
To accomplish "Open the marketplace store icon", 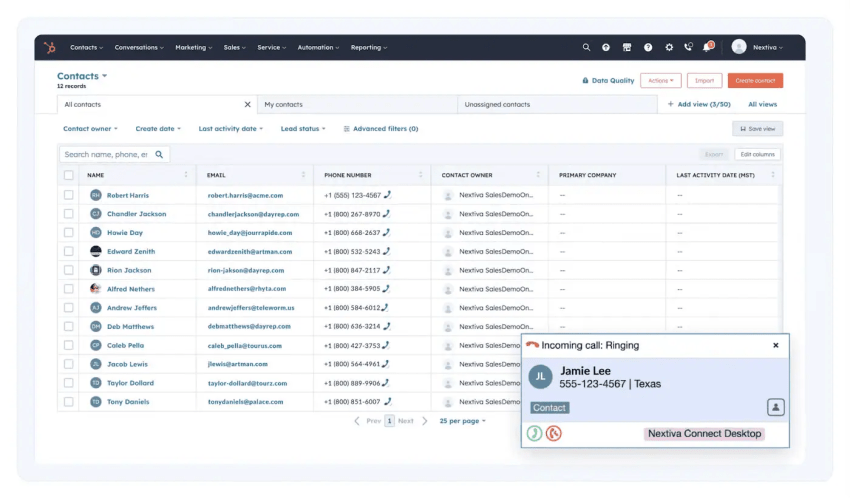I will click(x=627, y=48).
